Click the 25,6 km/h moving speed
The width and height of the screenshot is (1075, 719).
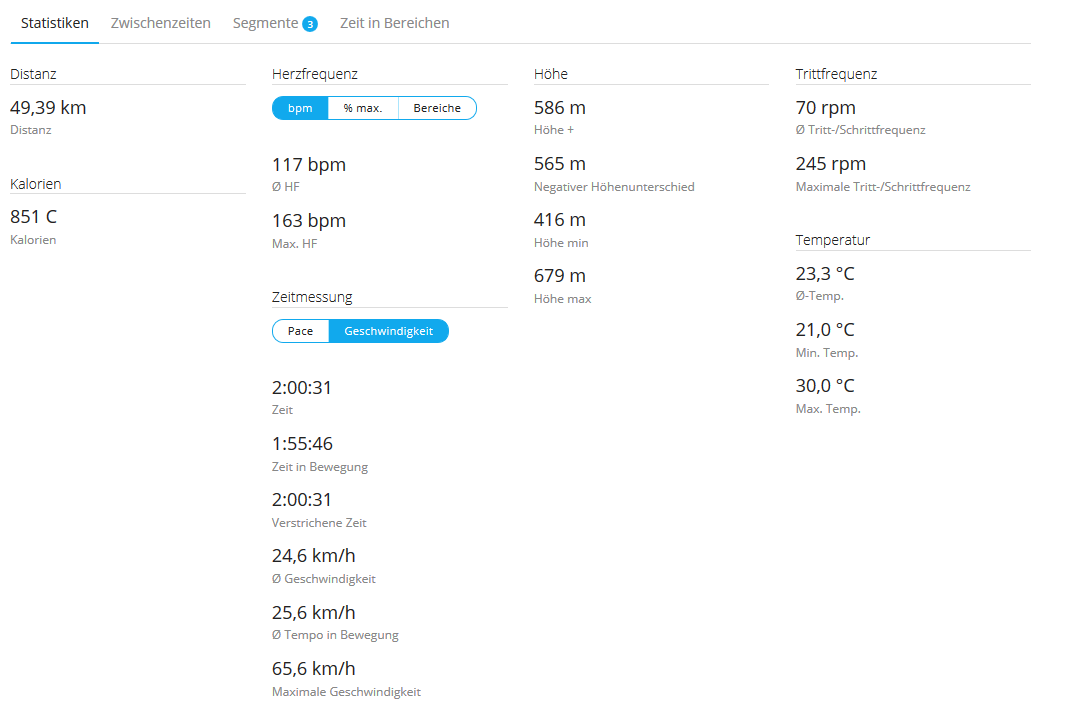[313, 612]
